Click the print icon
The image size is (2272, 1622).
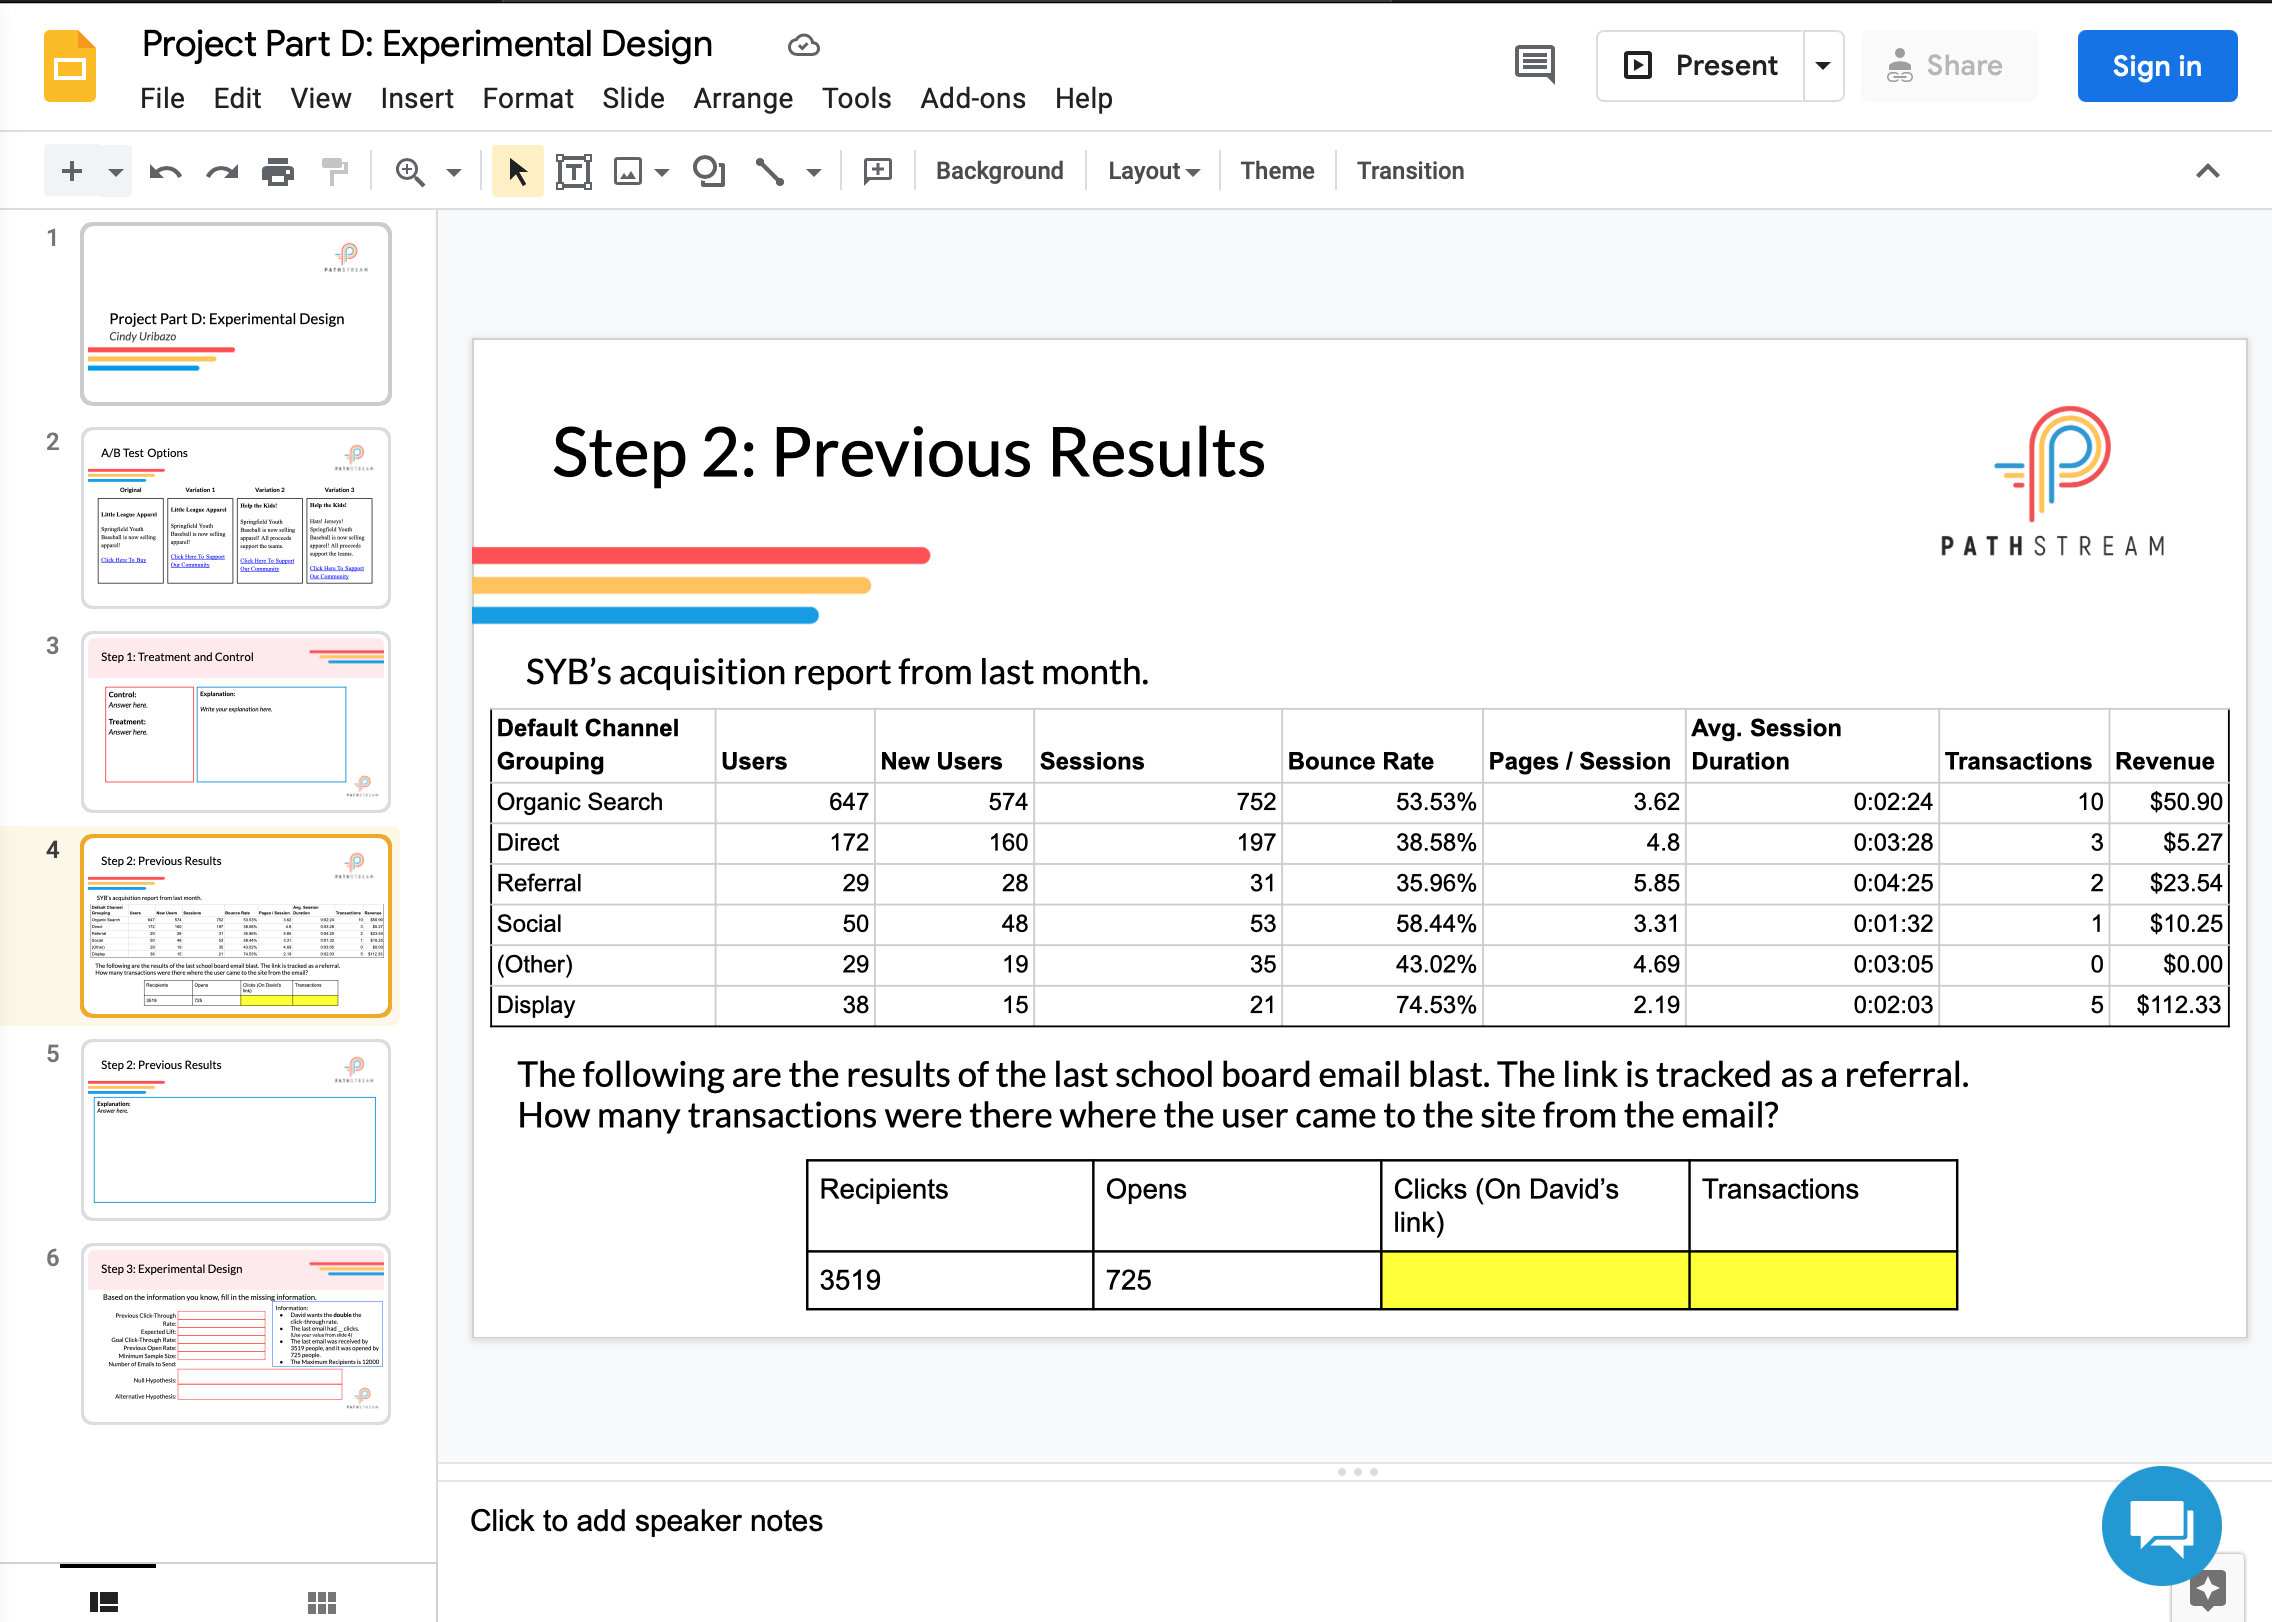pos(278,172)
